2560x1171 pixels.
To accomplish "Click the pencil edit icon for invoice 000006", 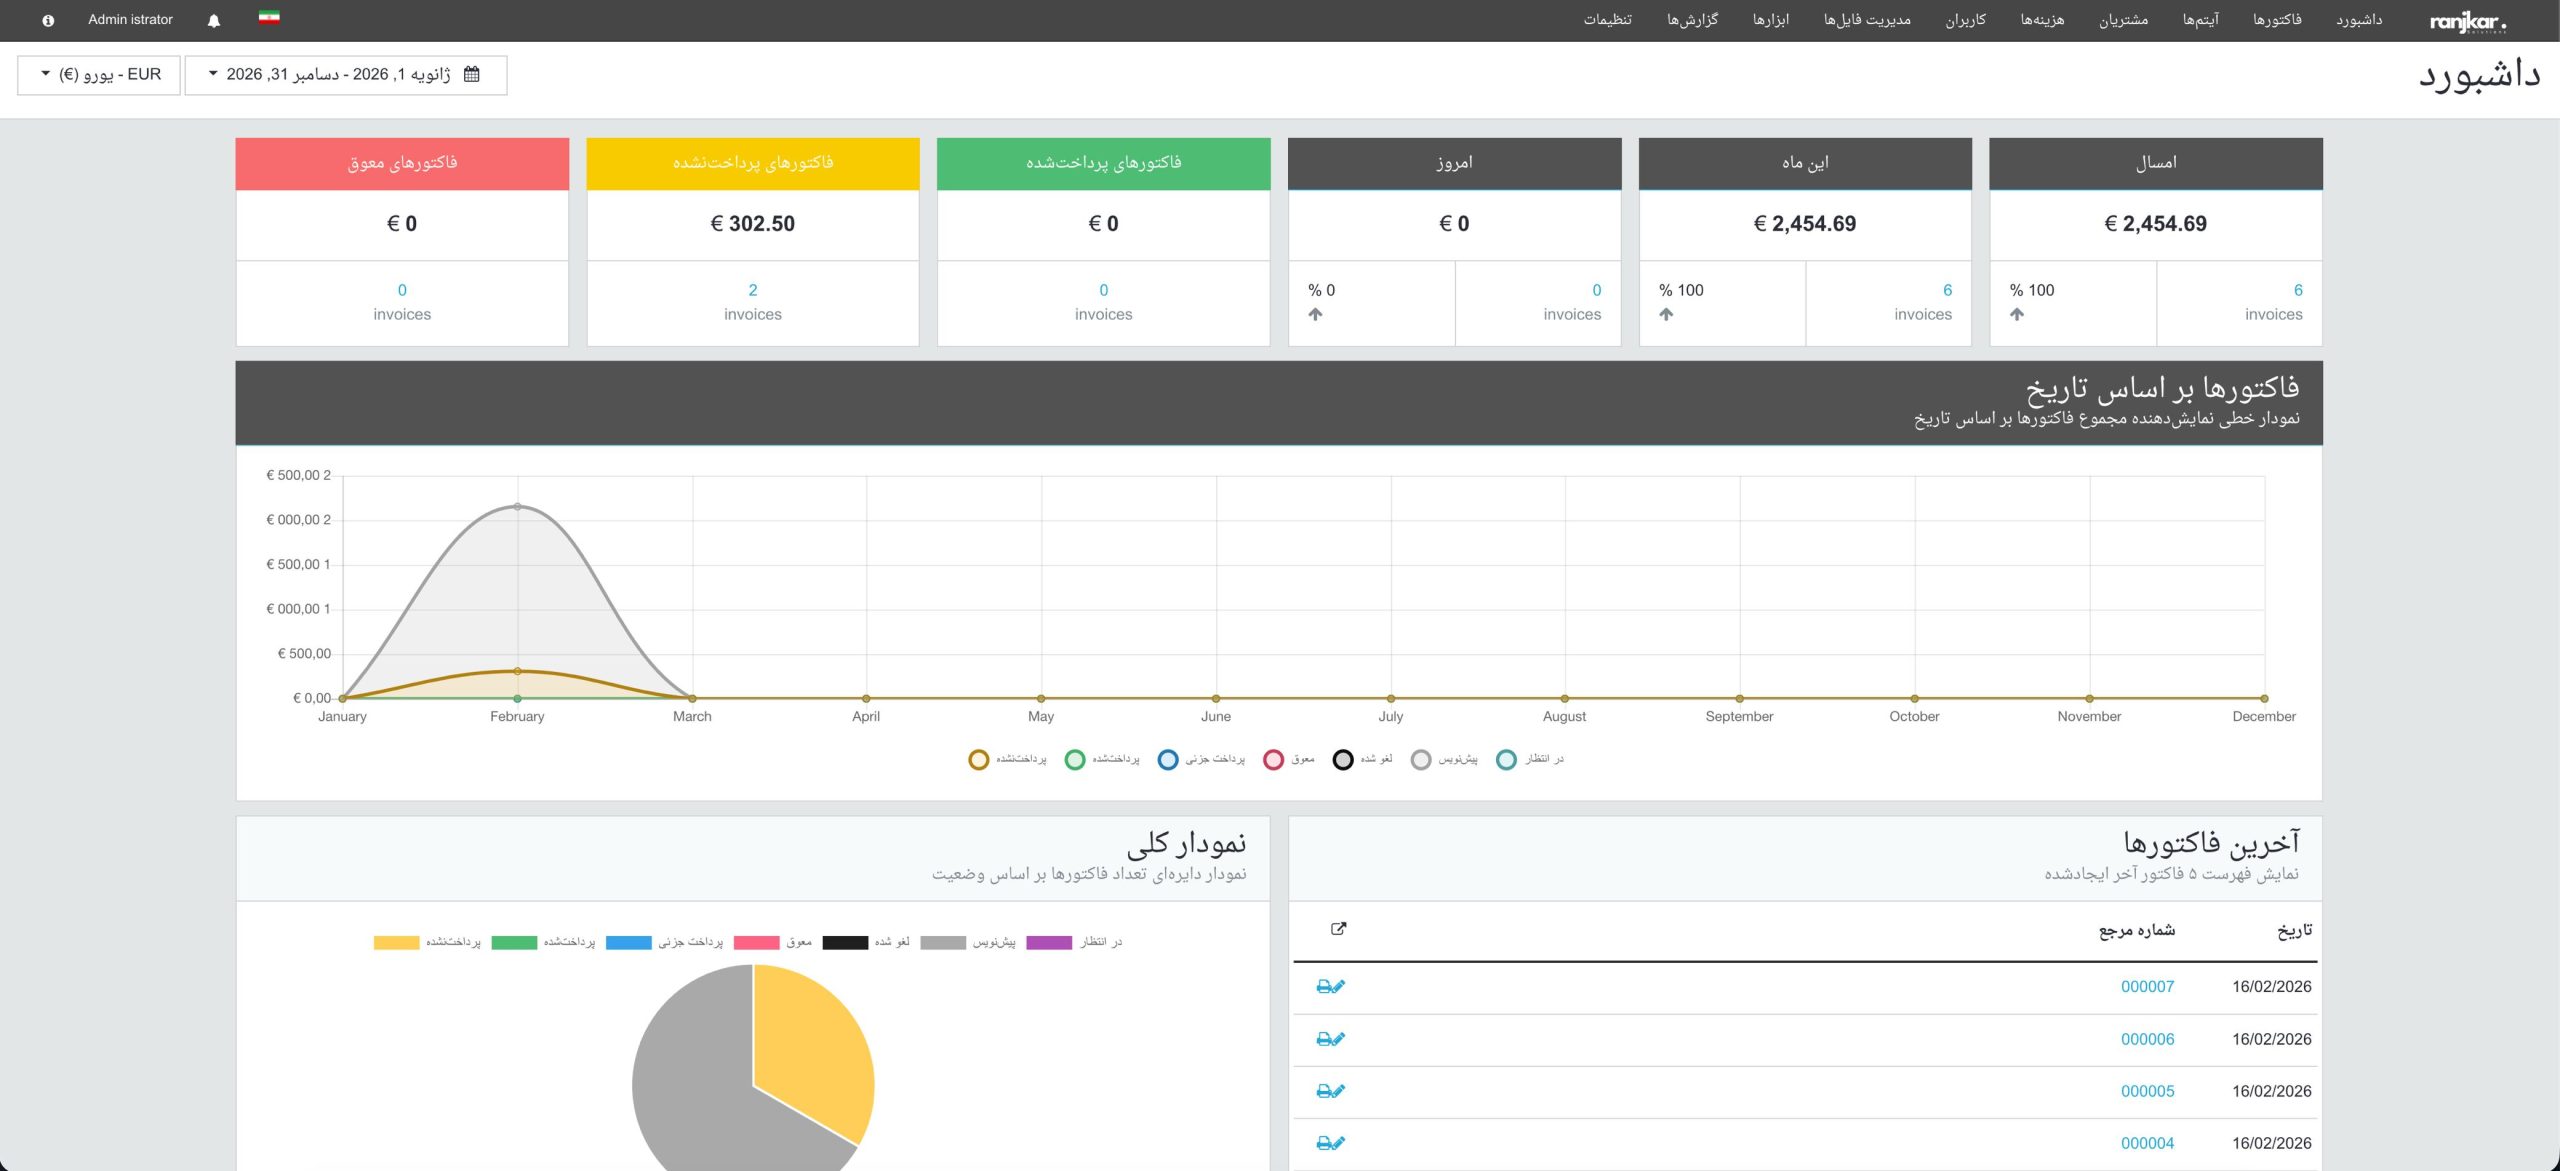I will coord(1339,1039).
